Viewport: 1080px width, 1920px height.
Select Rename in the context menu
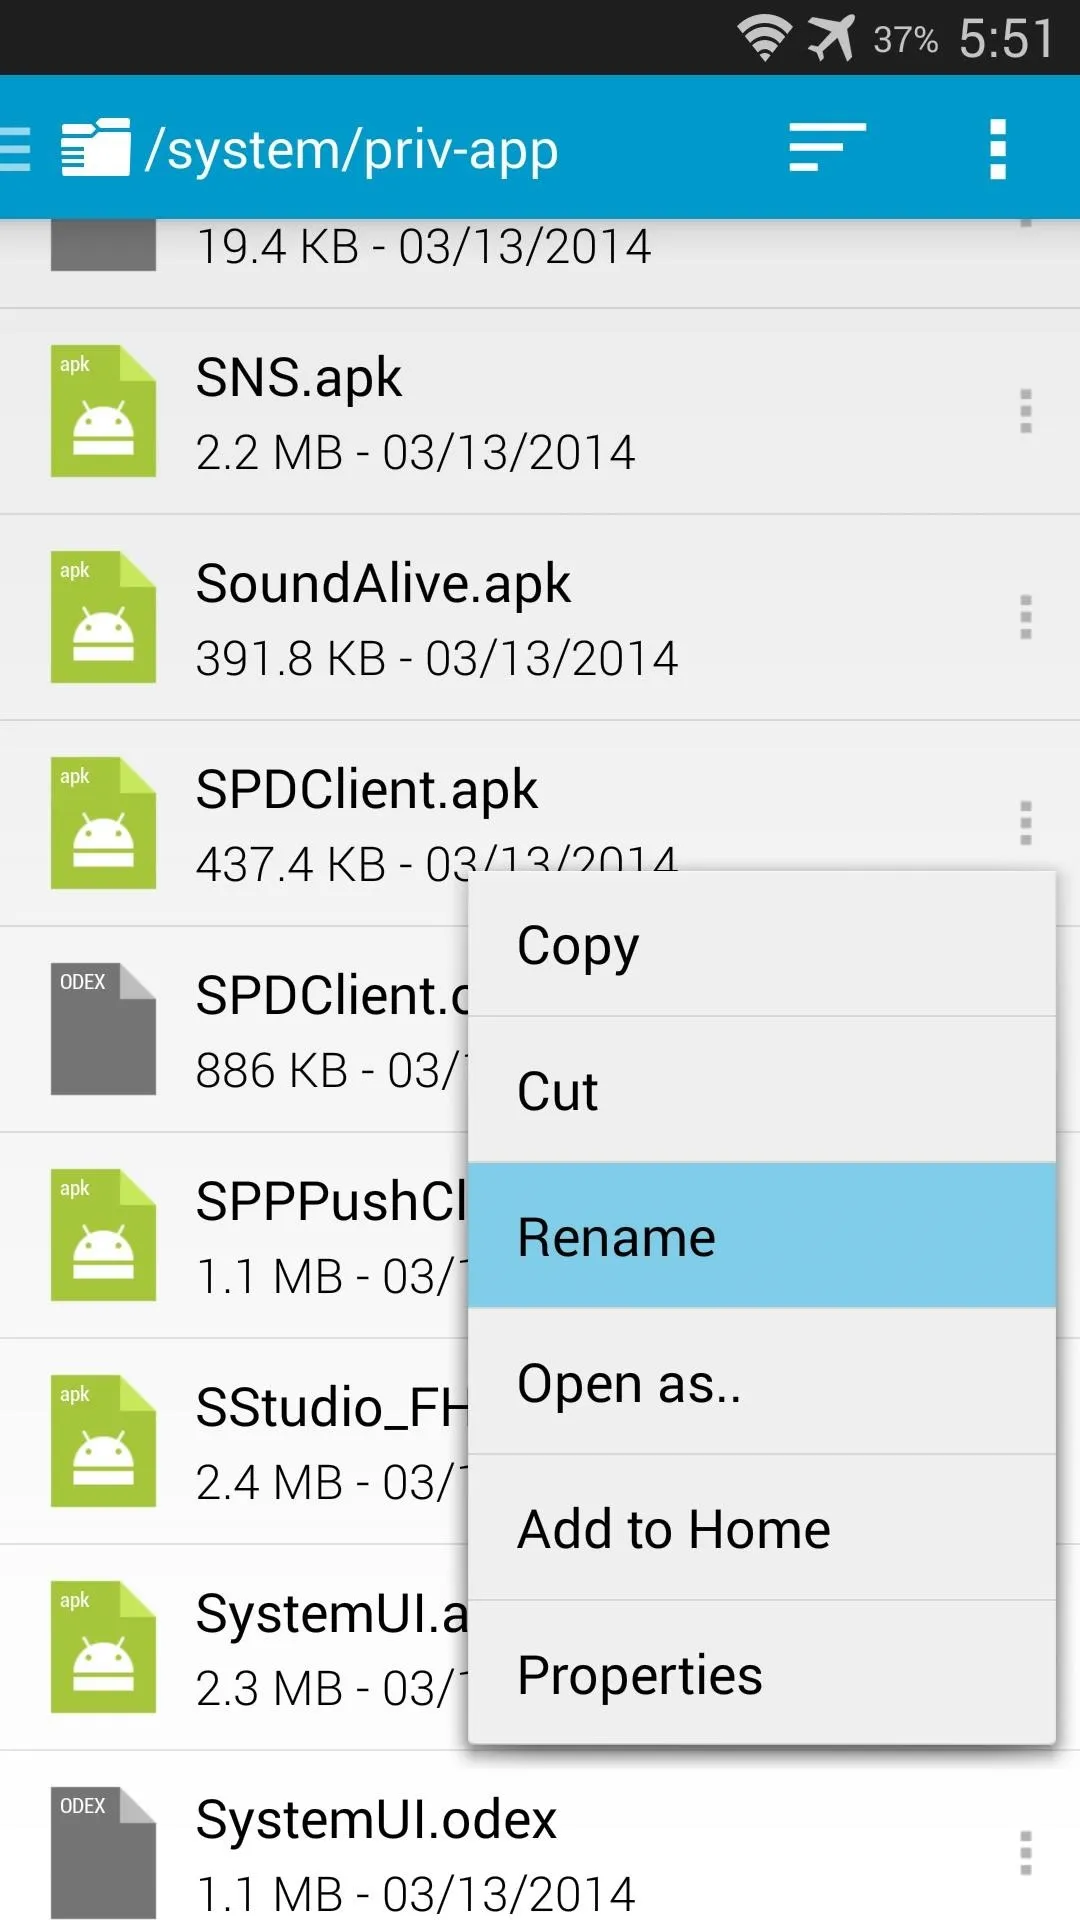click(761, 1237)
